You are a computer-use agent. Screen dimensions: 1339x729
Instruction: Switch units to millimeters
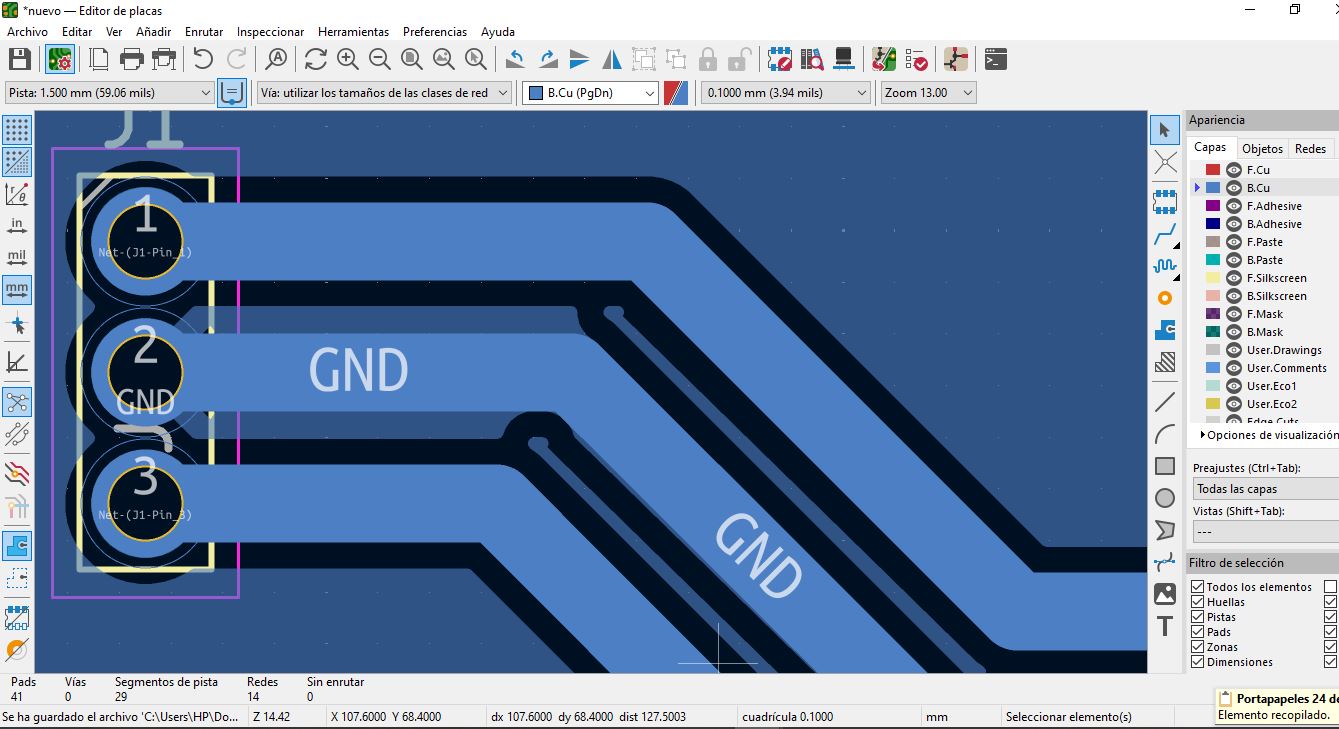17,290
